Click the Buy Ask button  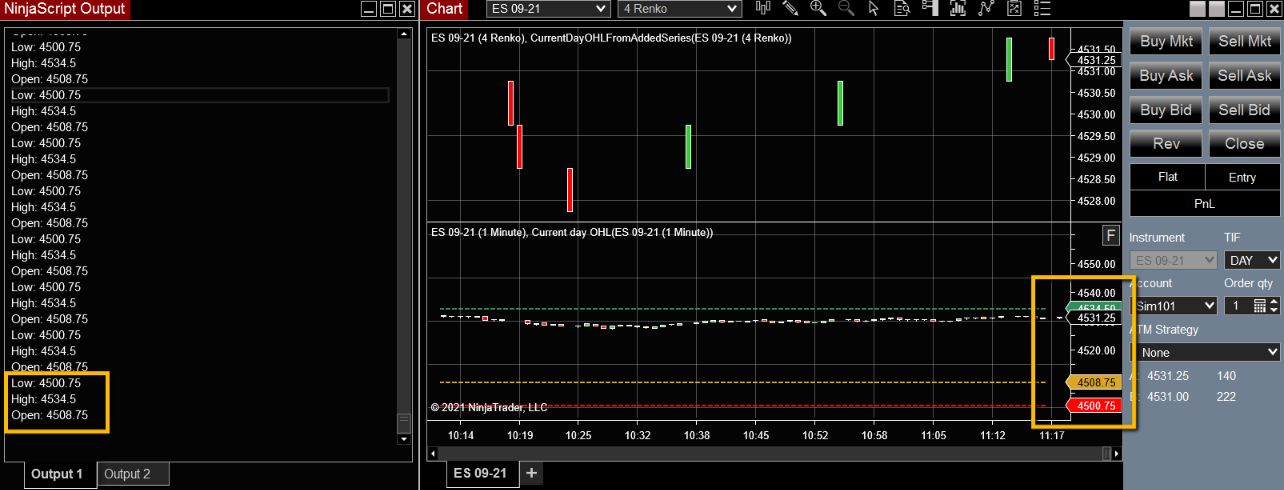[1166, 76]
